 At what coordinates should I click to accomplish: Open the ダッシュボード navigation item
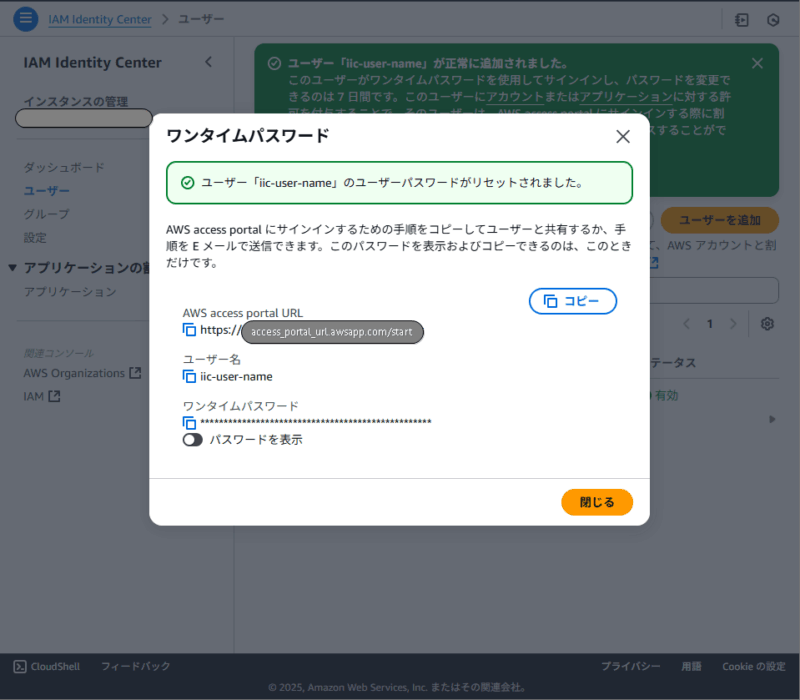tap(64, 167)
